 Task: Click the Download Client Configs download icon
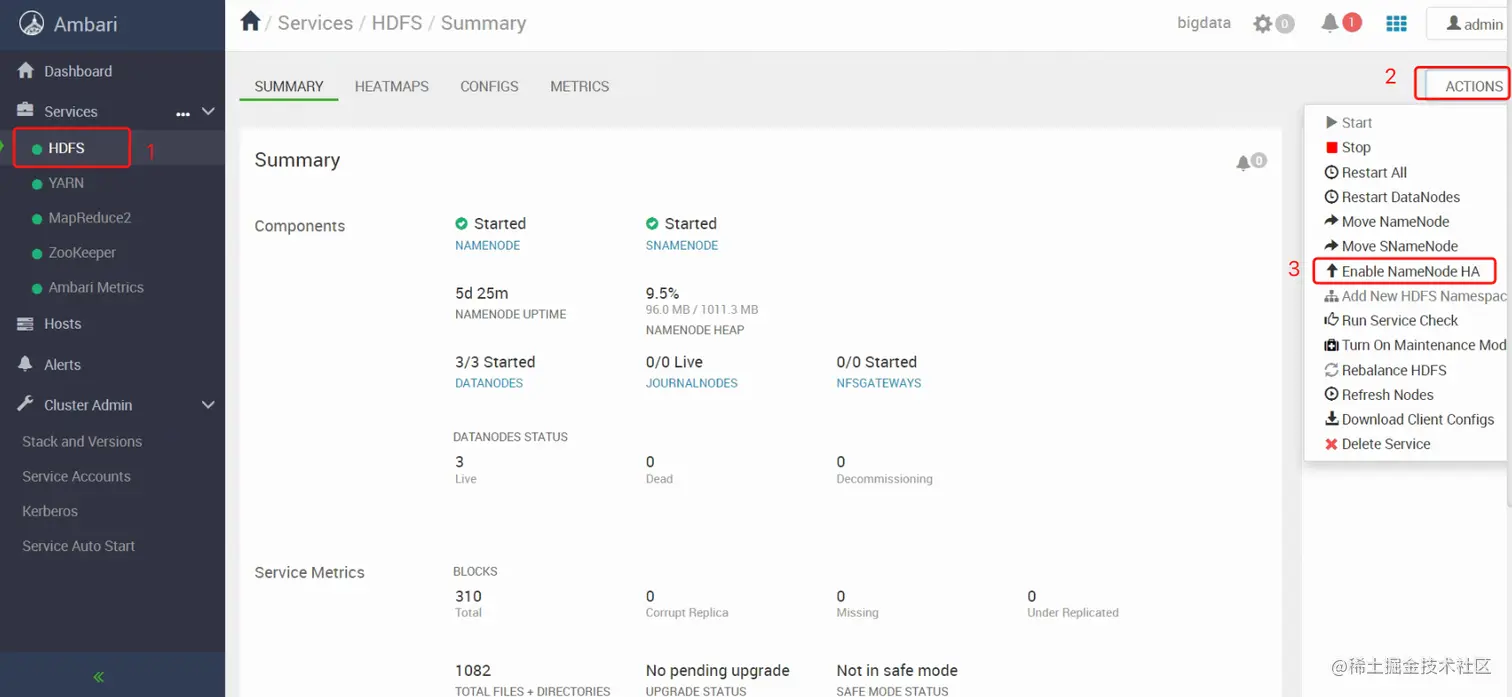pyautogui.click(x=1331, y=419)
